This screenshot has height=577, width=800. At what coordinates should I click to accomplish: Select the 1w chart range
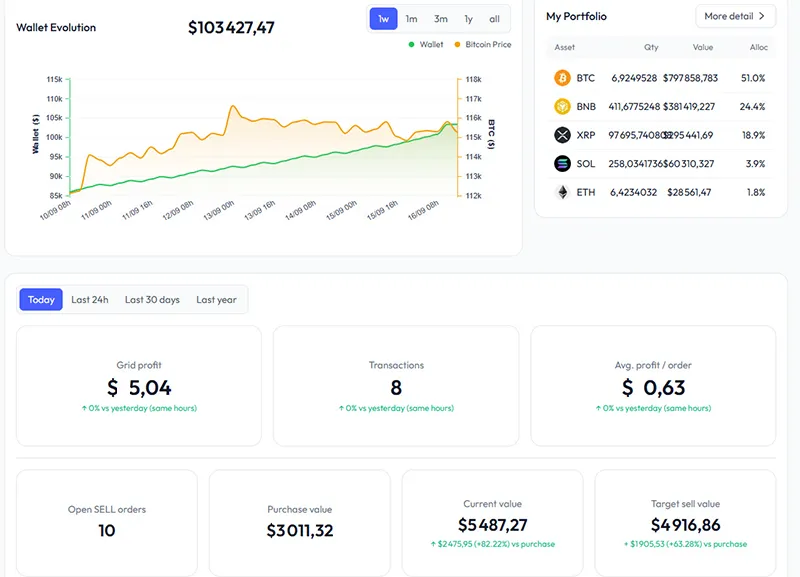(x=383, y=19)
